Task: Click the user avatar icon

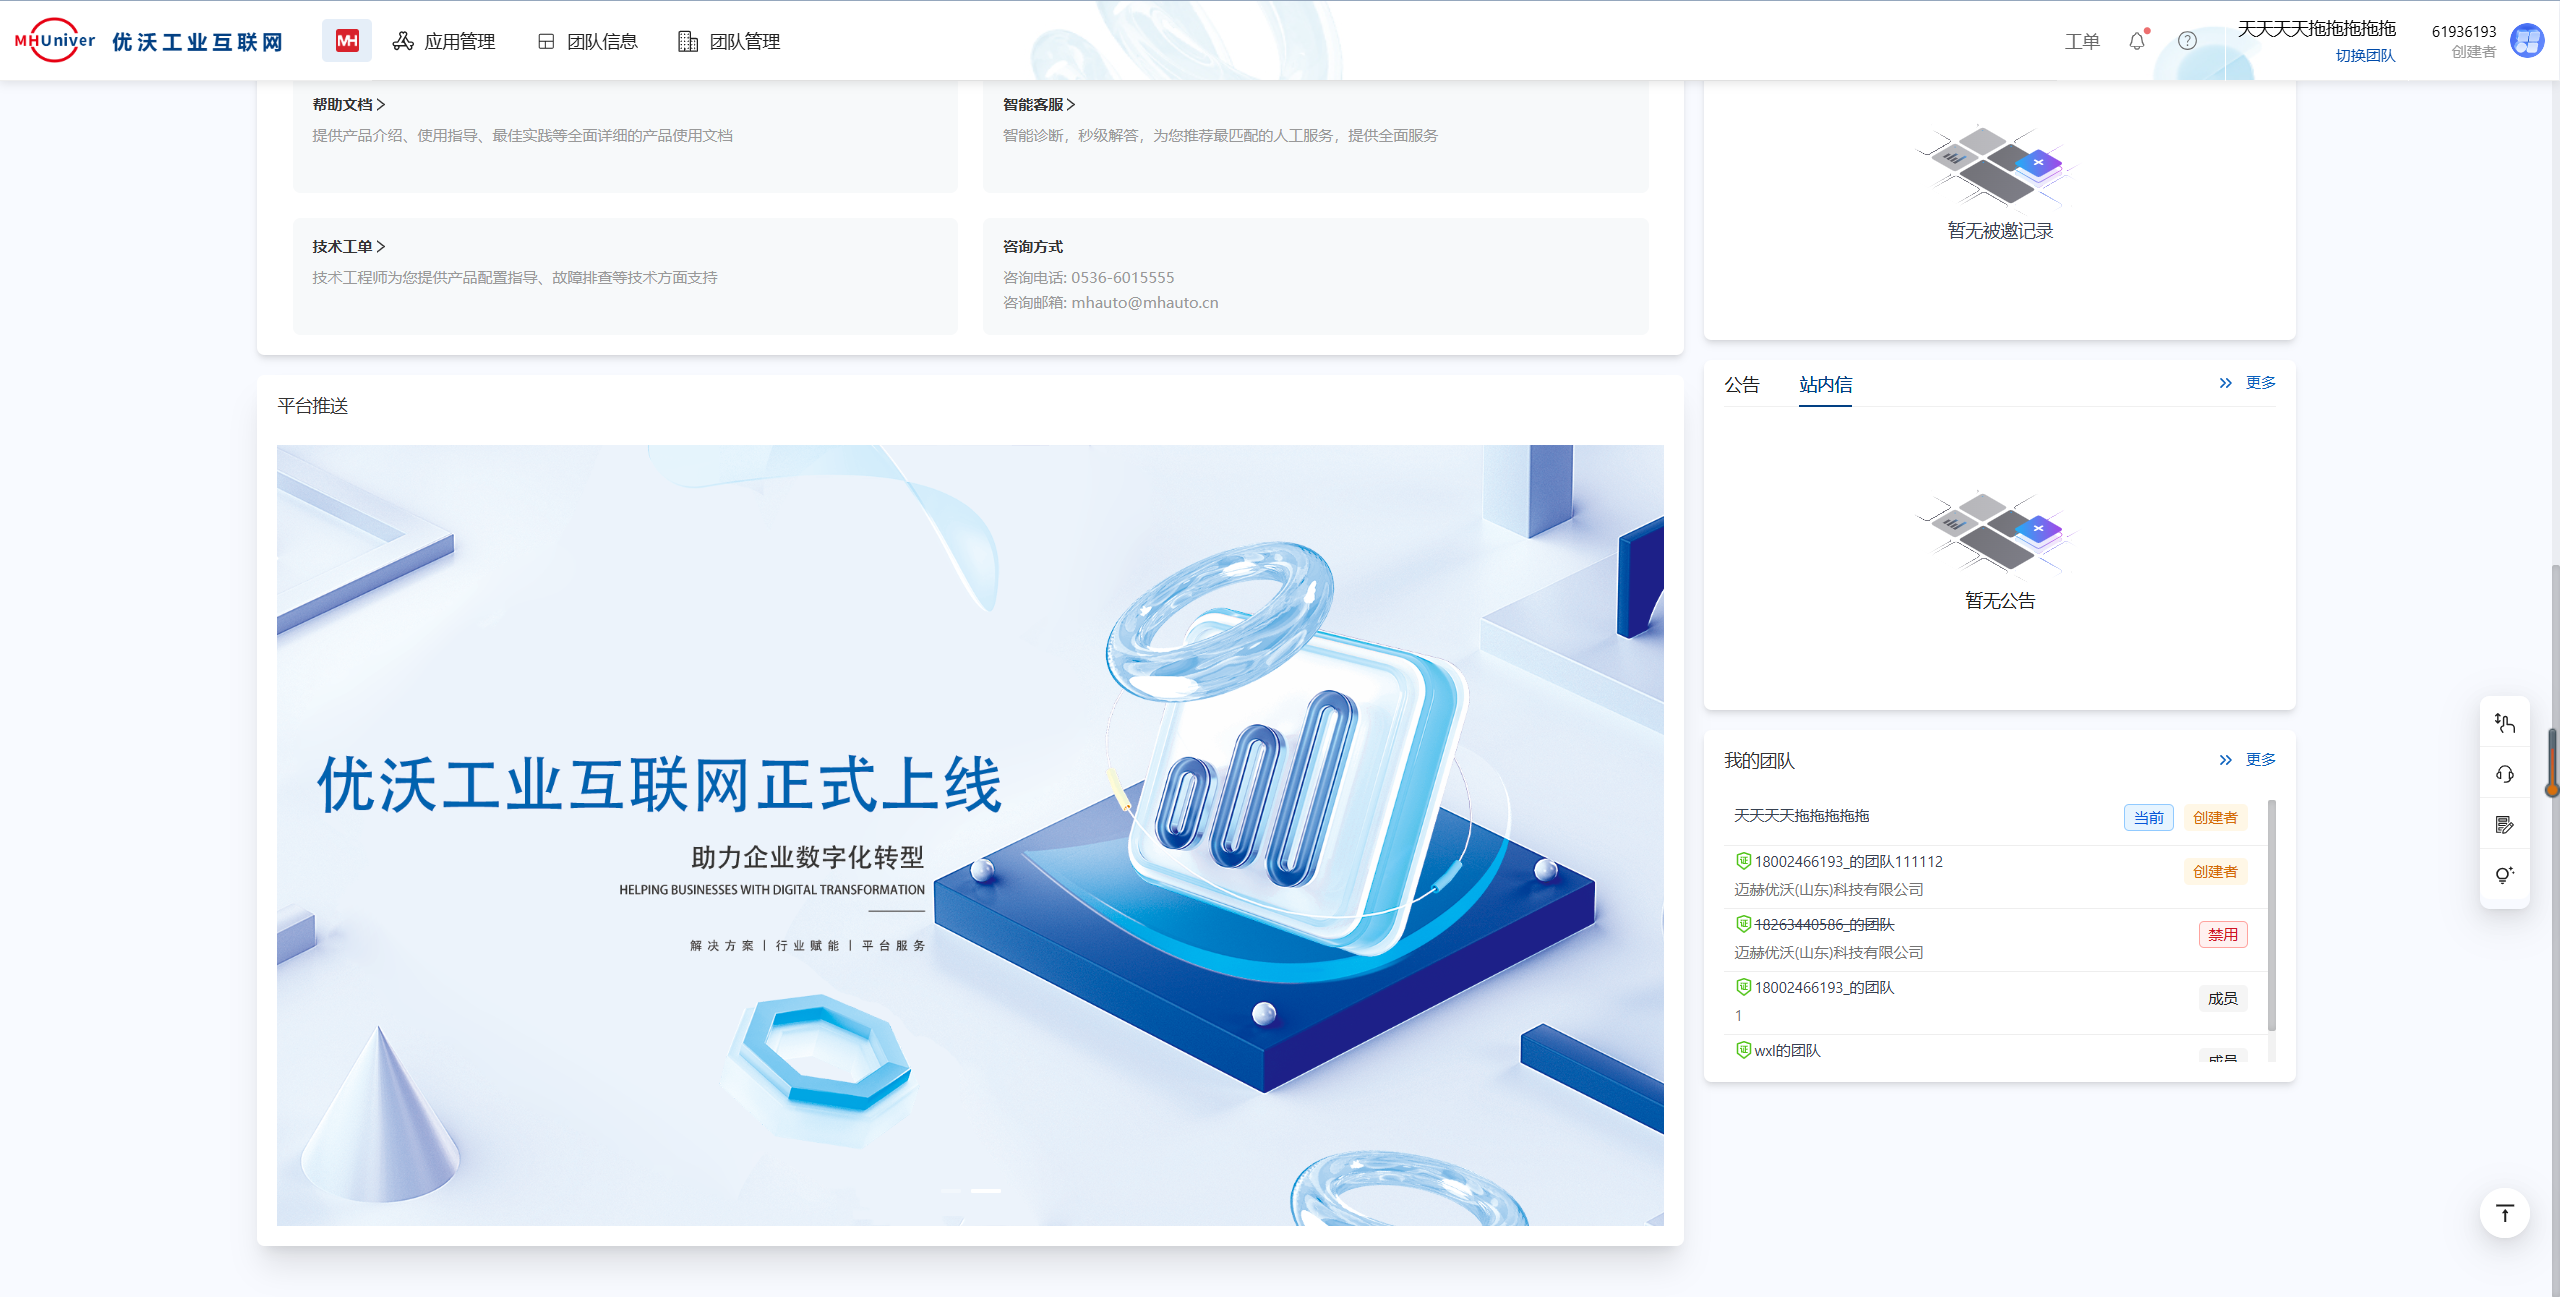Action: click(x=2527, y=41)
